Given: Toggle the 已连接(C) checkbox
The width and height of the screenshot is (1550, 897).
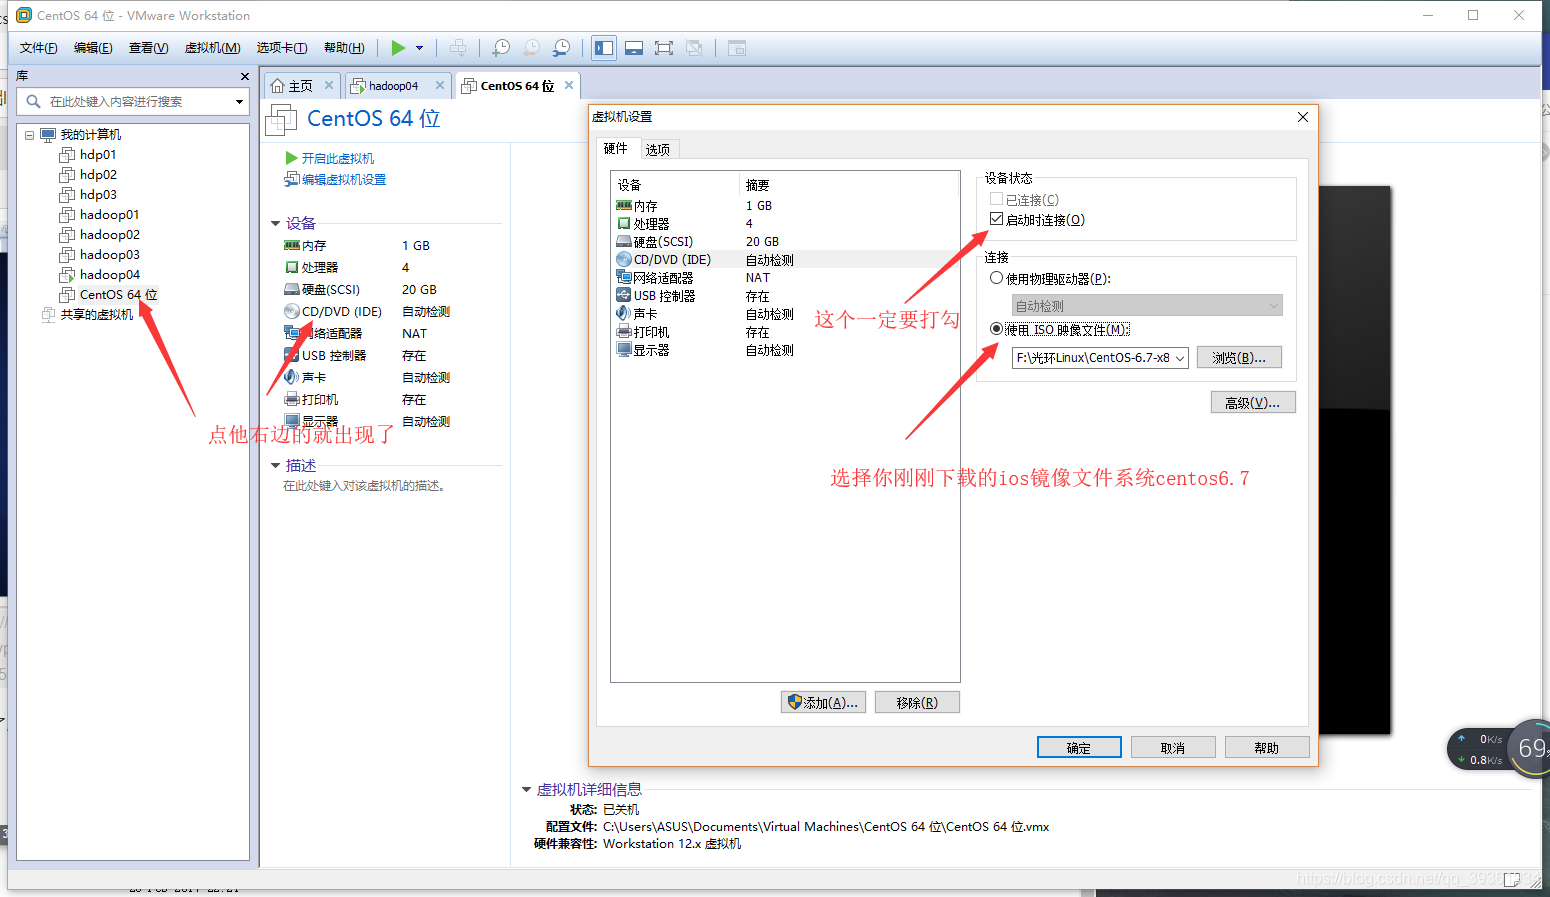Looking at the screenshot, I should pyautogui.click(x=996, y=199).
